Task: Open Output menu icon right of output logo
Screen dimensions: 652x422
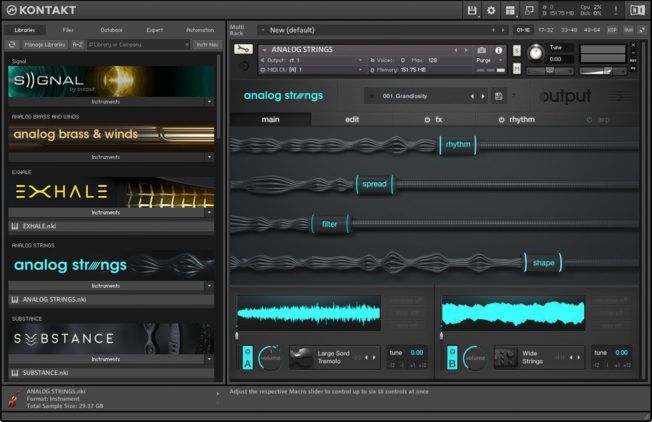Action: (x=617, y=96)
